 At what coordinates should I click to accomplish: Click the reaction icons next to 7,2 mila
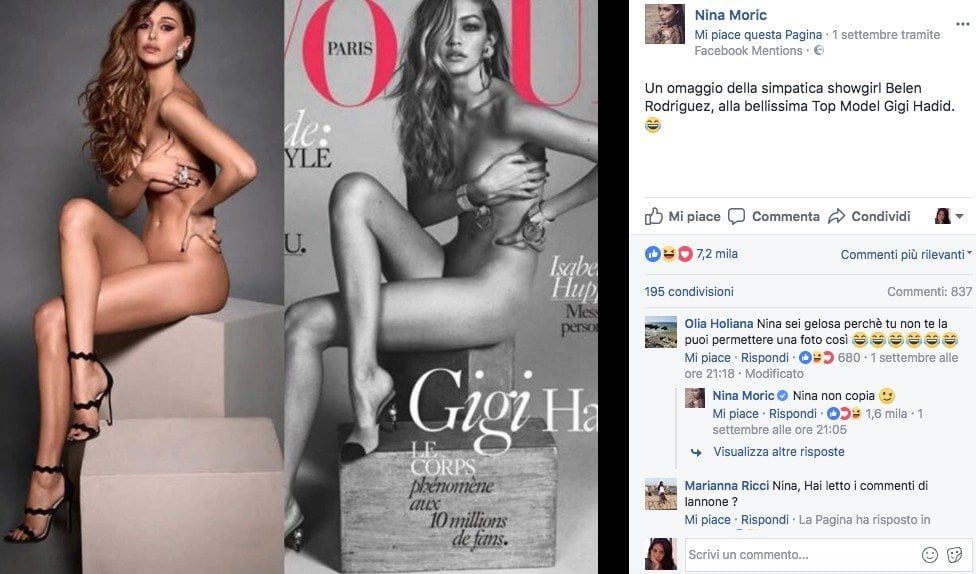click(x=669, y=254)
